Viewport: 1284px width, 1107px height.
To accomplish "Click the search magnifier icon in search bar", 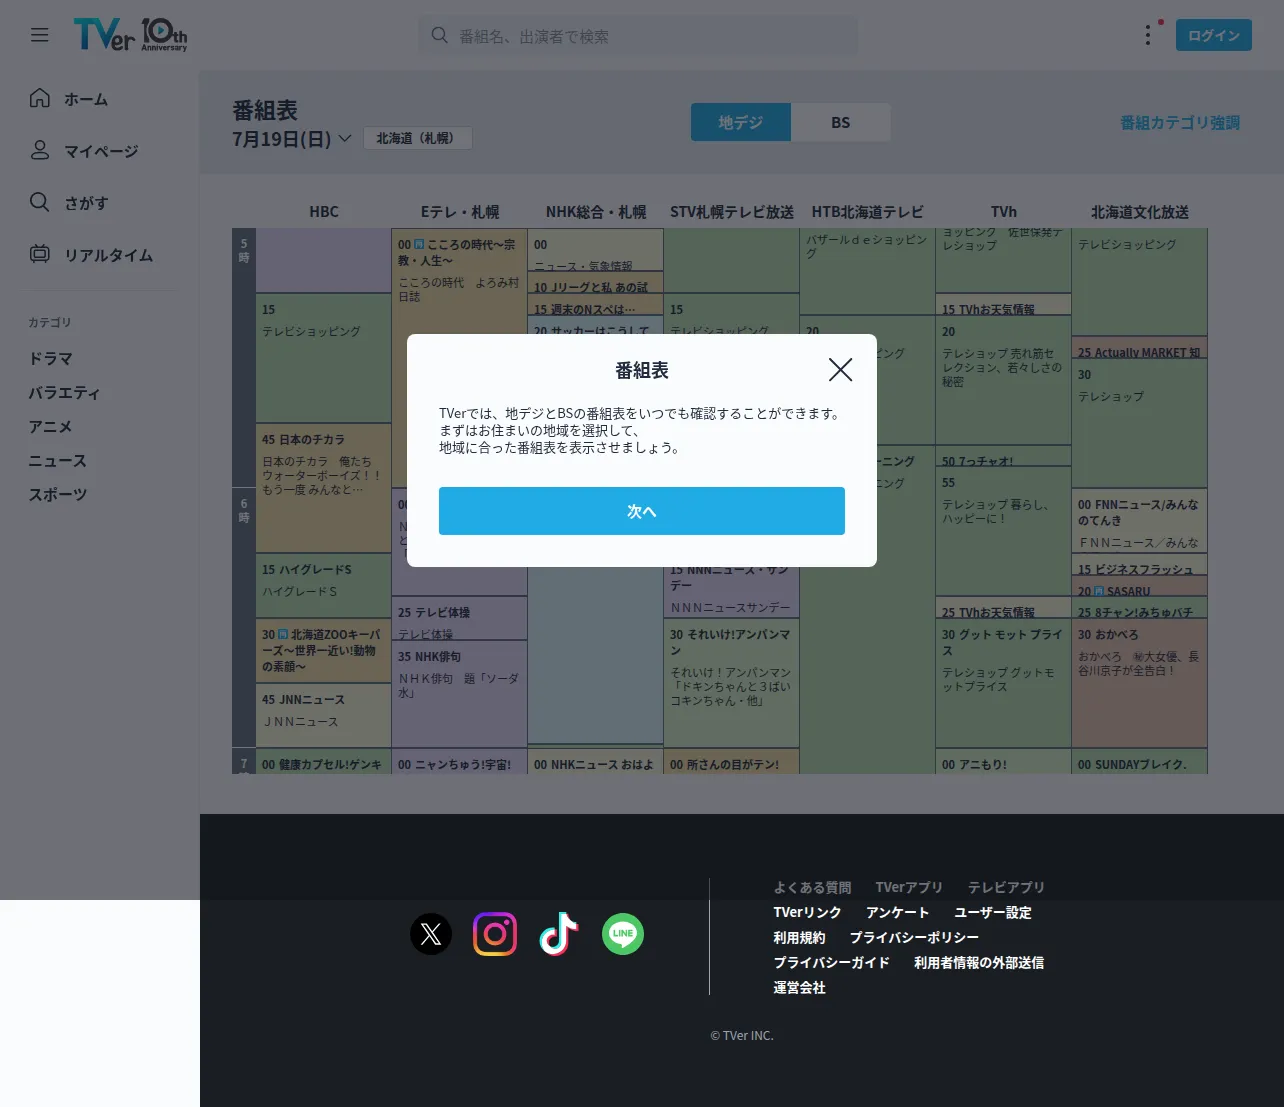I will [439, 35].
